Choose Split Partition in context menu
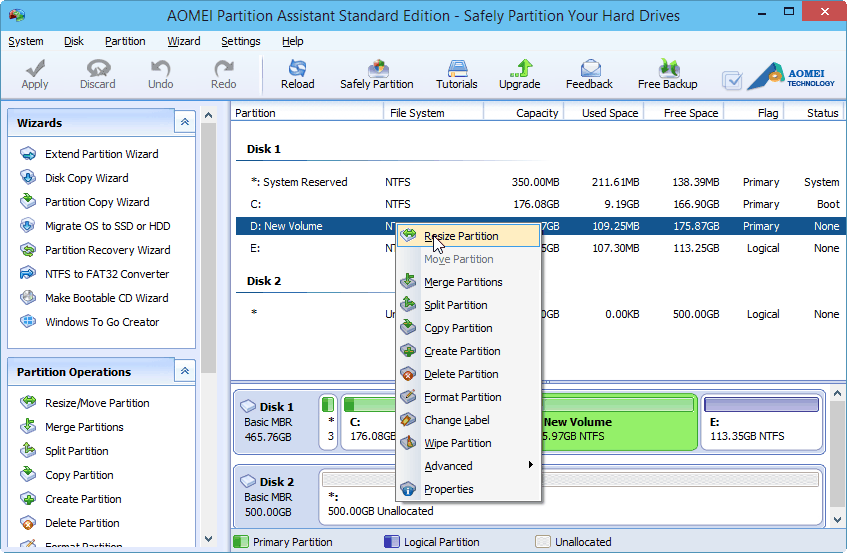 [x=469, y=305]
